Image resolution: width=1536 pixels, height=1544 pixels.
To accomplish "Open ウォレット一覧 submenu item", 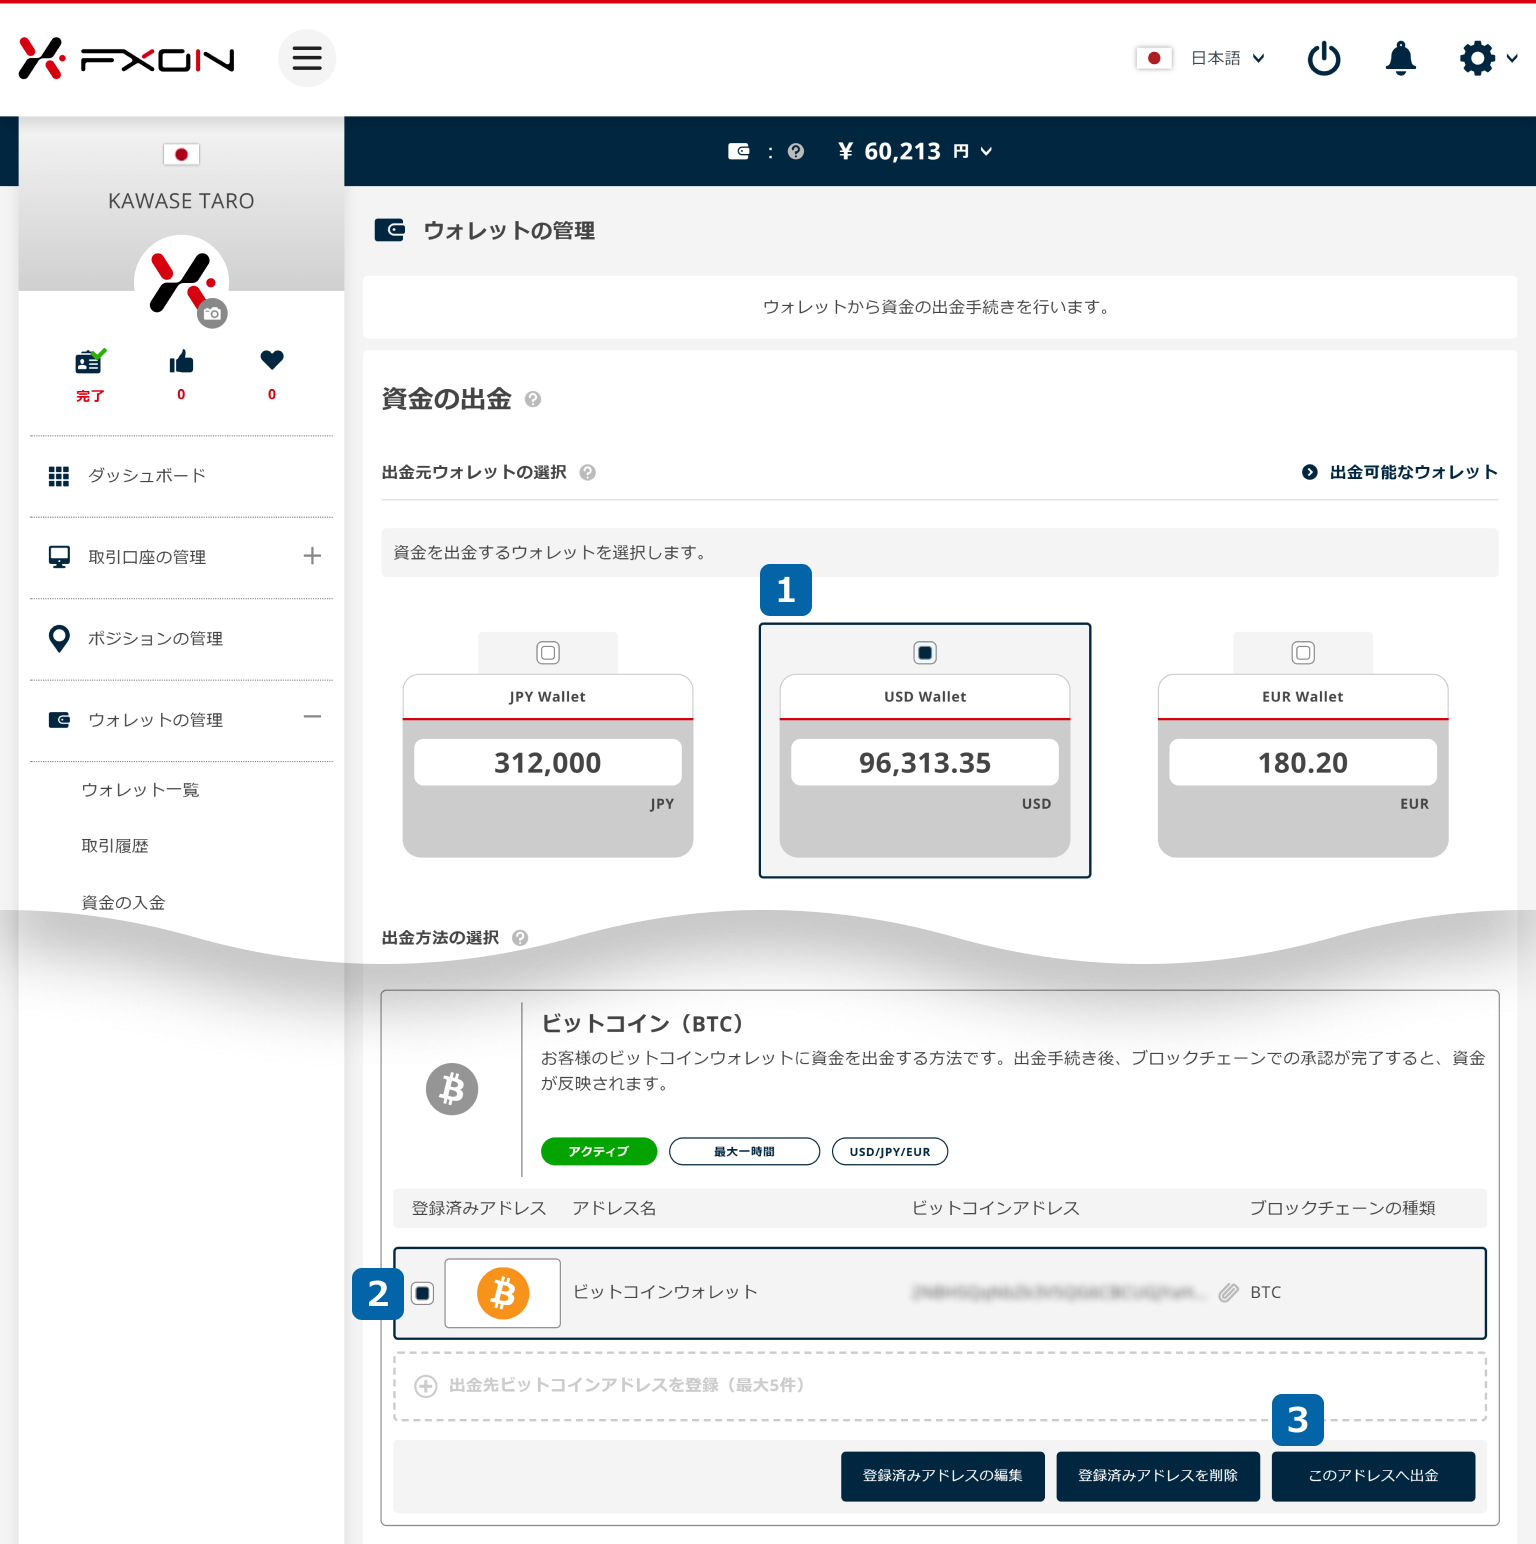I will coord(140,790).
